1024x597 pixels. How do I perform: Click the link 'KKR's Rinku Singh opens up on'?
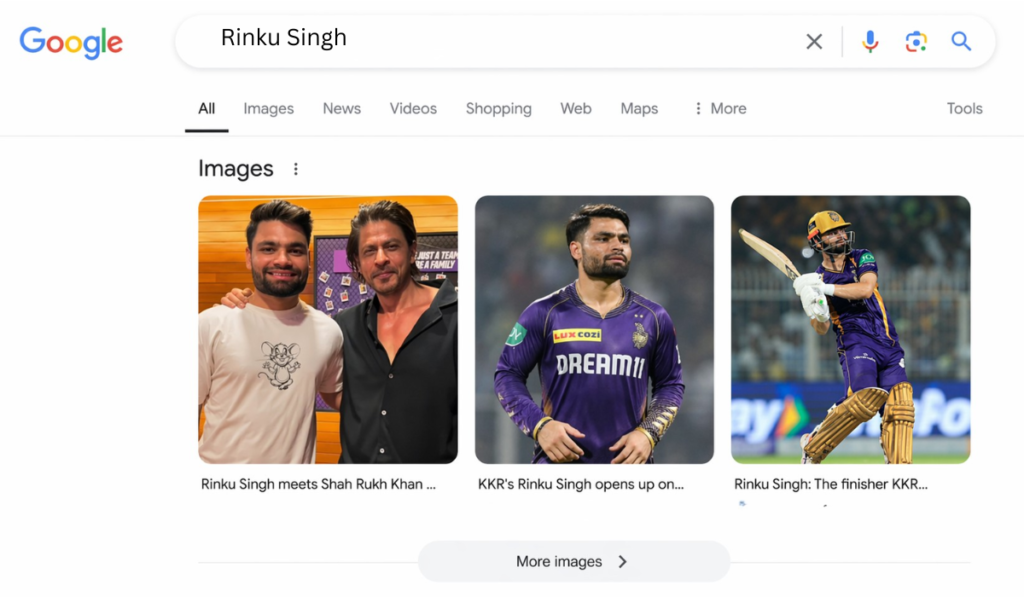(x=581, y=484)
